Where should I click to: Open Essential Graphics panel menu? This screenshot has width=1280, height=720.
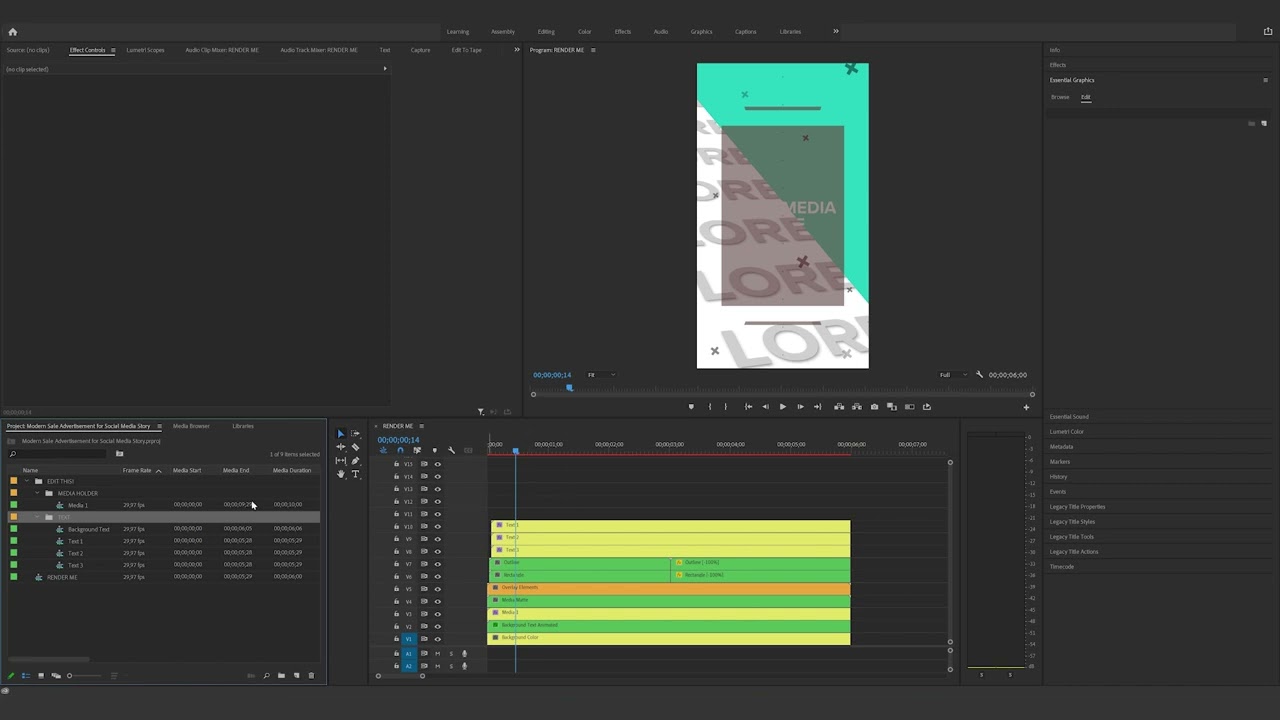point(1265,80)
